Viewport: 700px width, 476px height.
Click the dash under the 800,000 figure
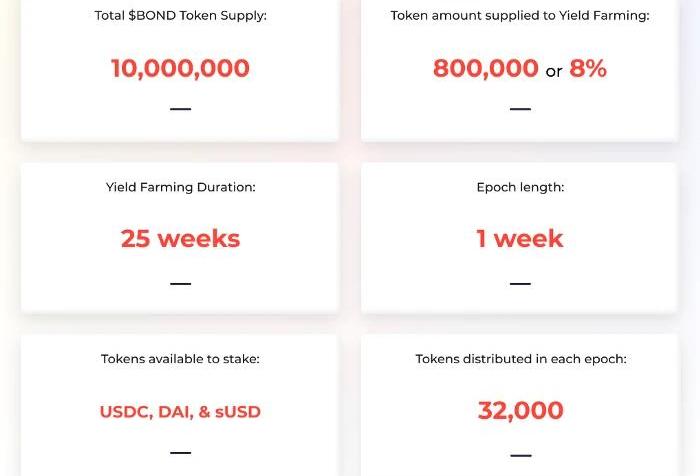(x=520, y=108)
